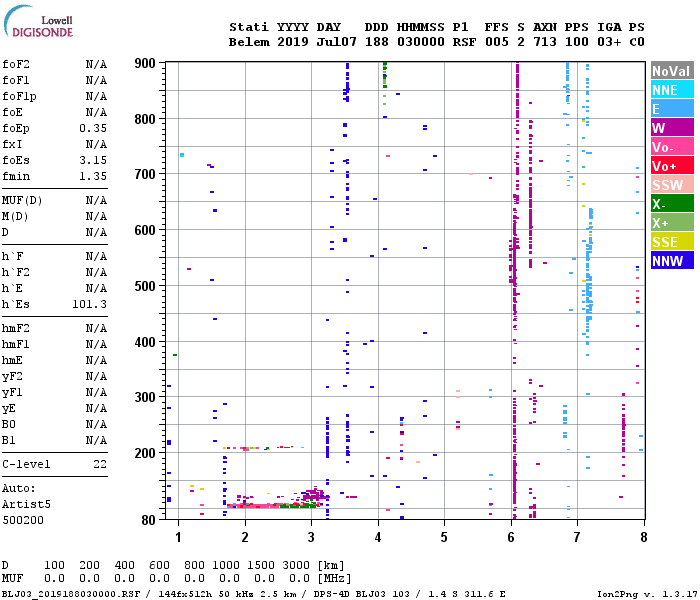700x600 pixels.
Task: Click the hmF2 parameter label
Action: click(x=16, y=329)
